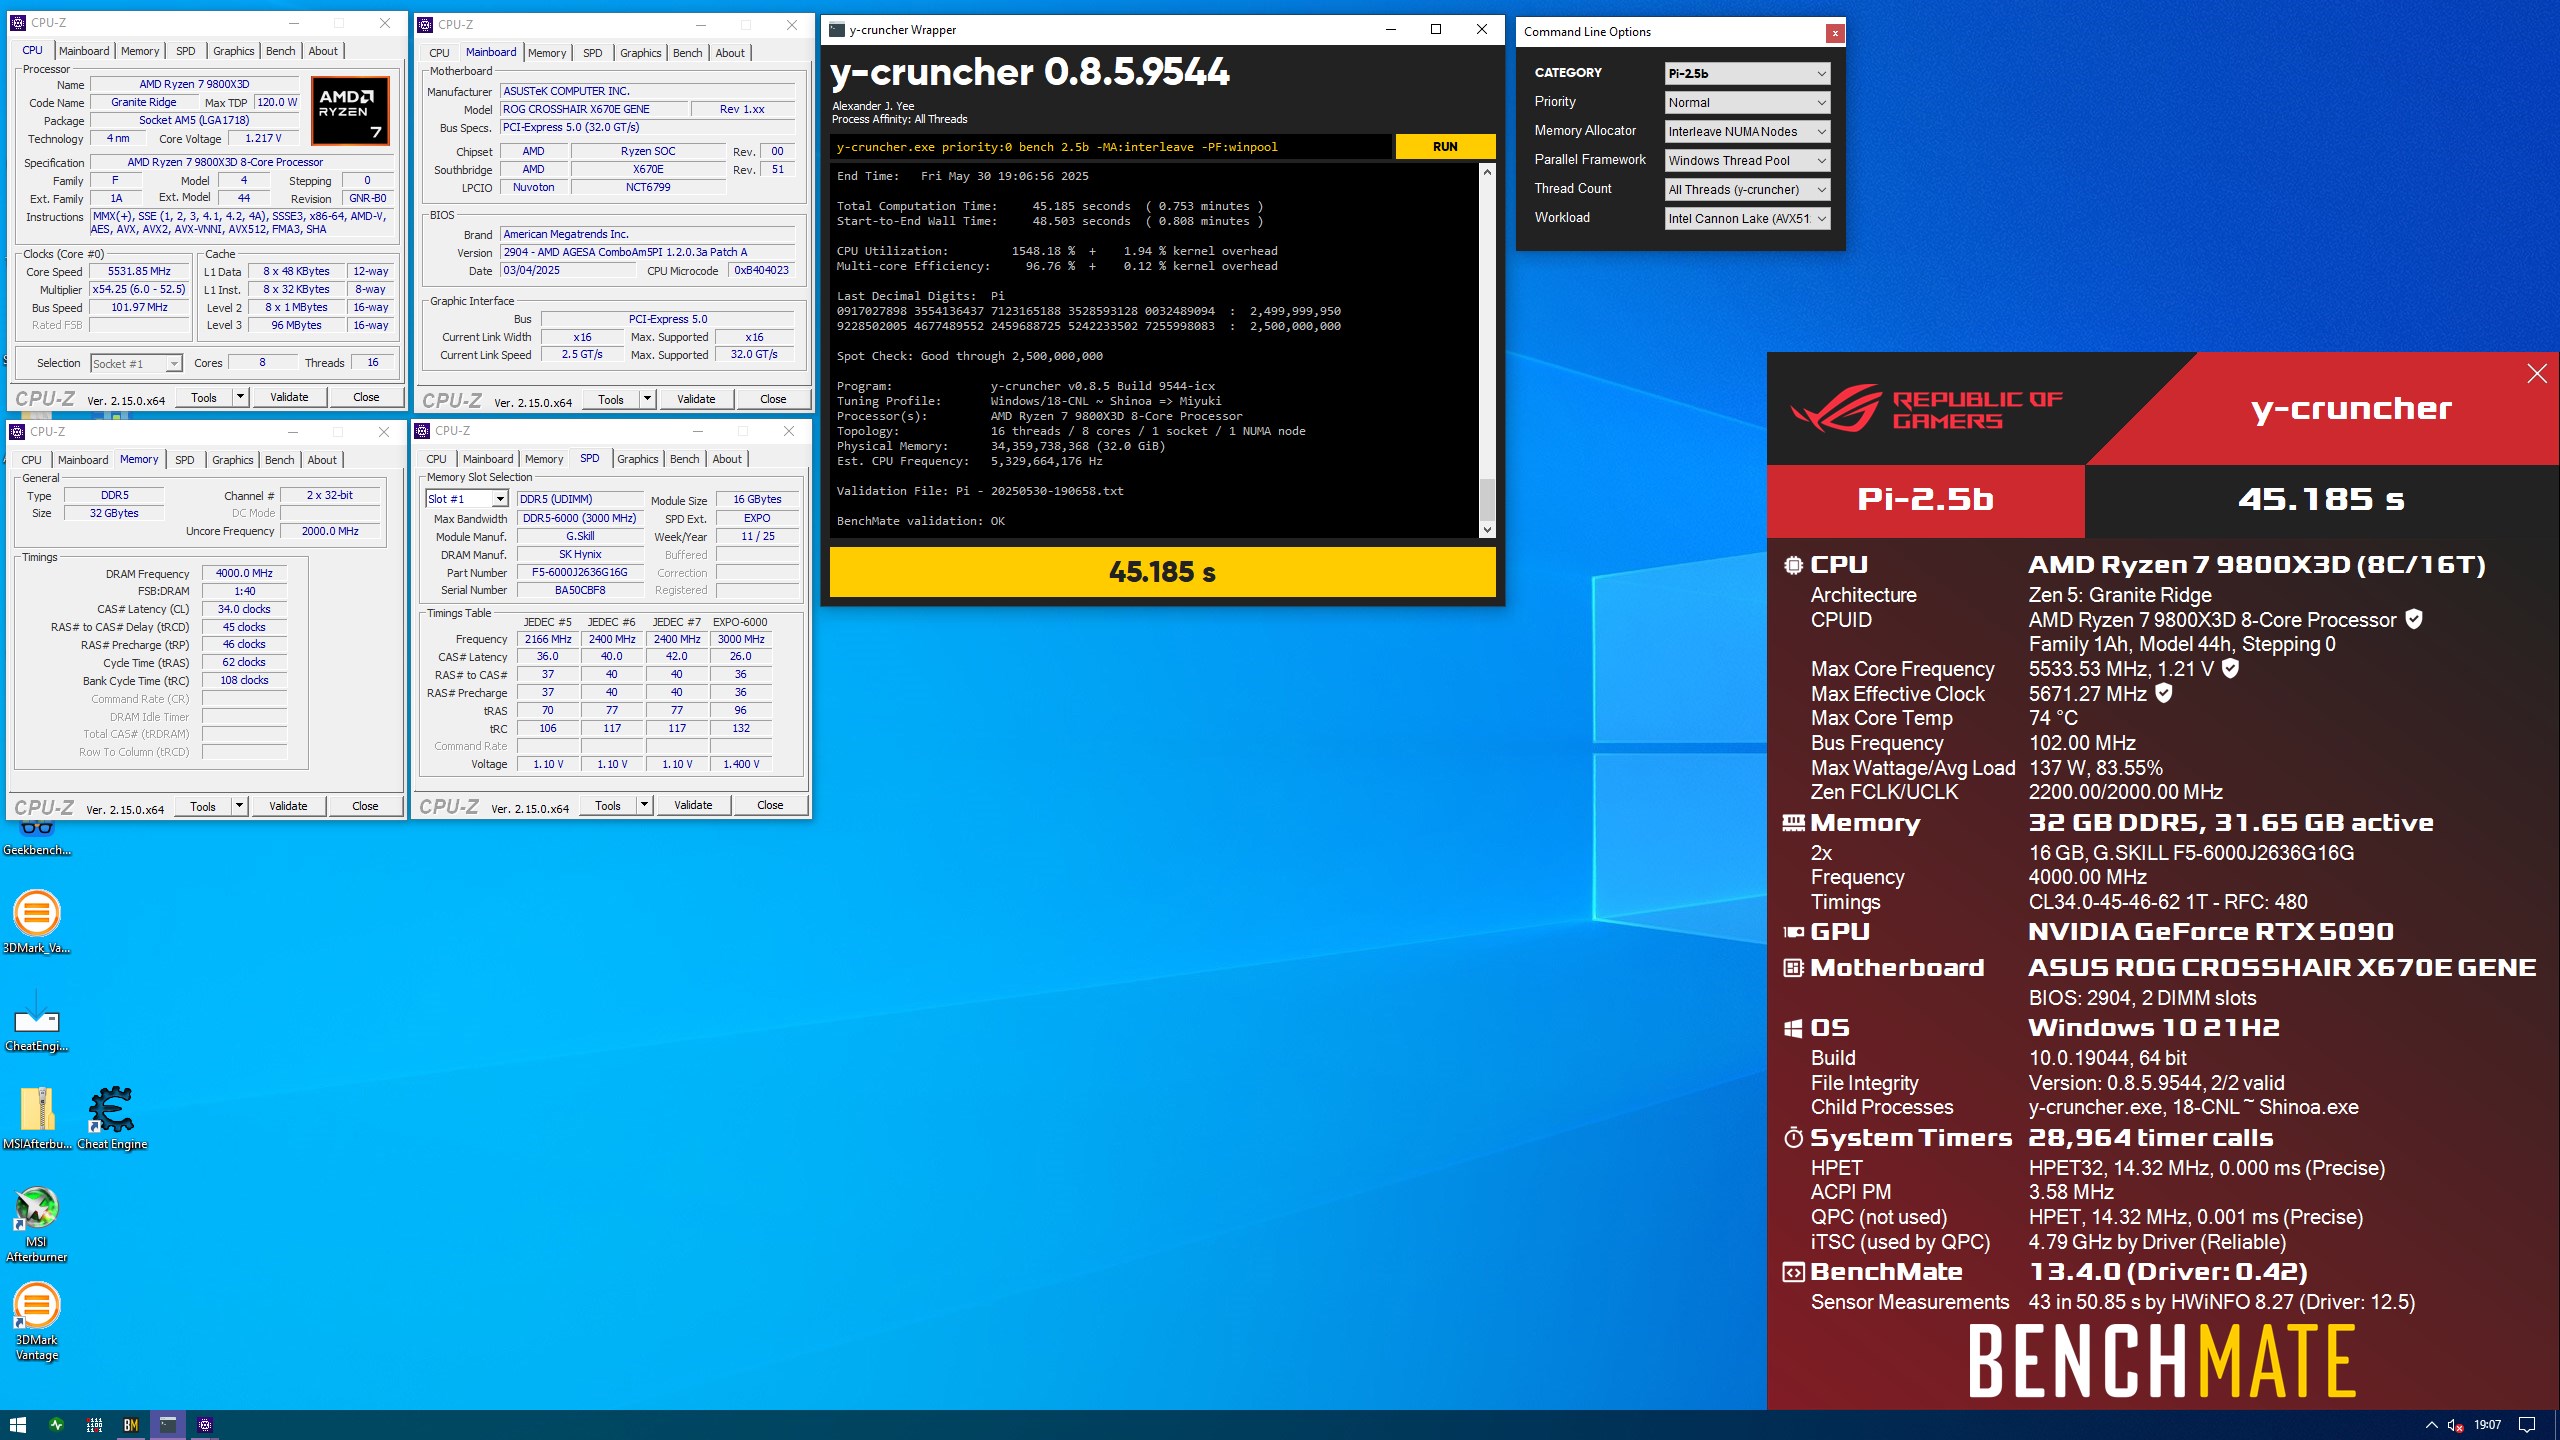Open the Cheat Engine desktop shortcut
This screenshot has height=1440, width=2560.
click(112, 1118)
